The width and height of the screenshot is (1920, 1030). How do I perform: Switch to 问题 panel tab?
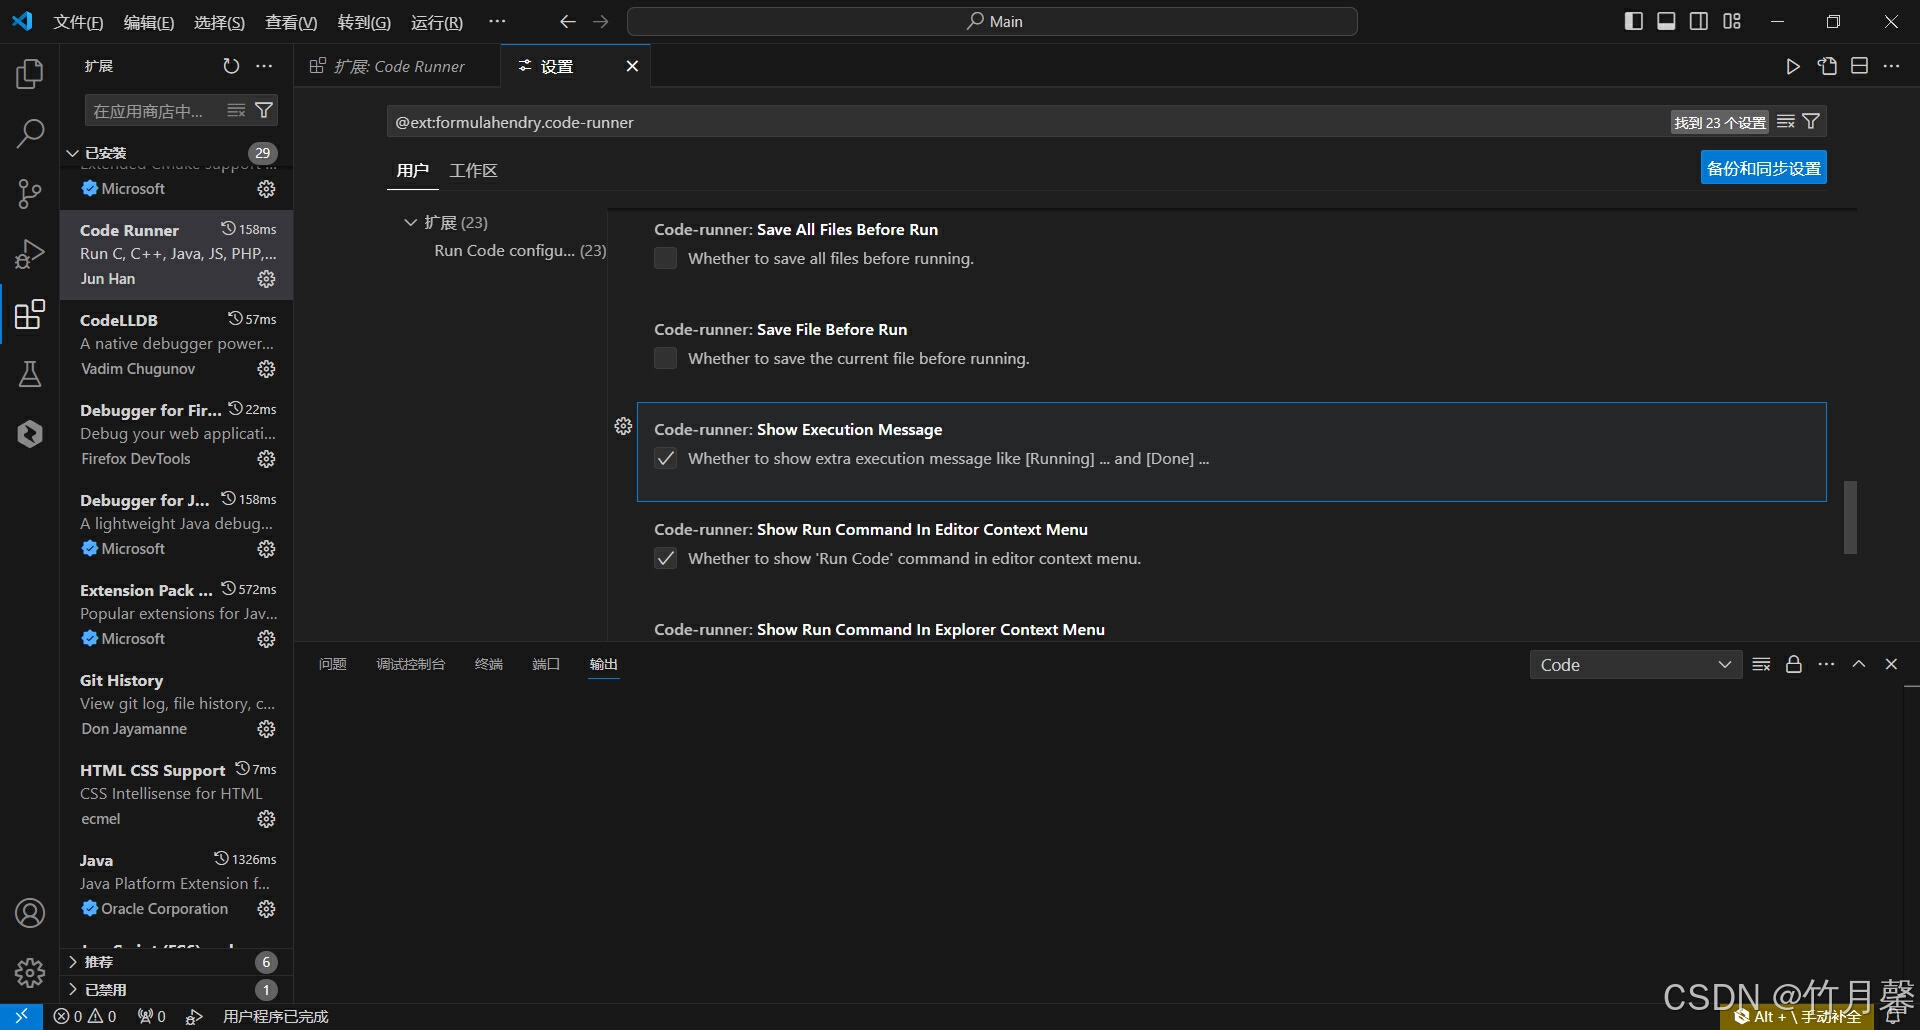click(x=332, y=665)
